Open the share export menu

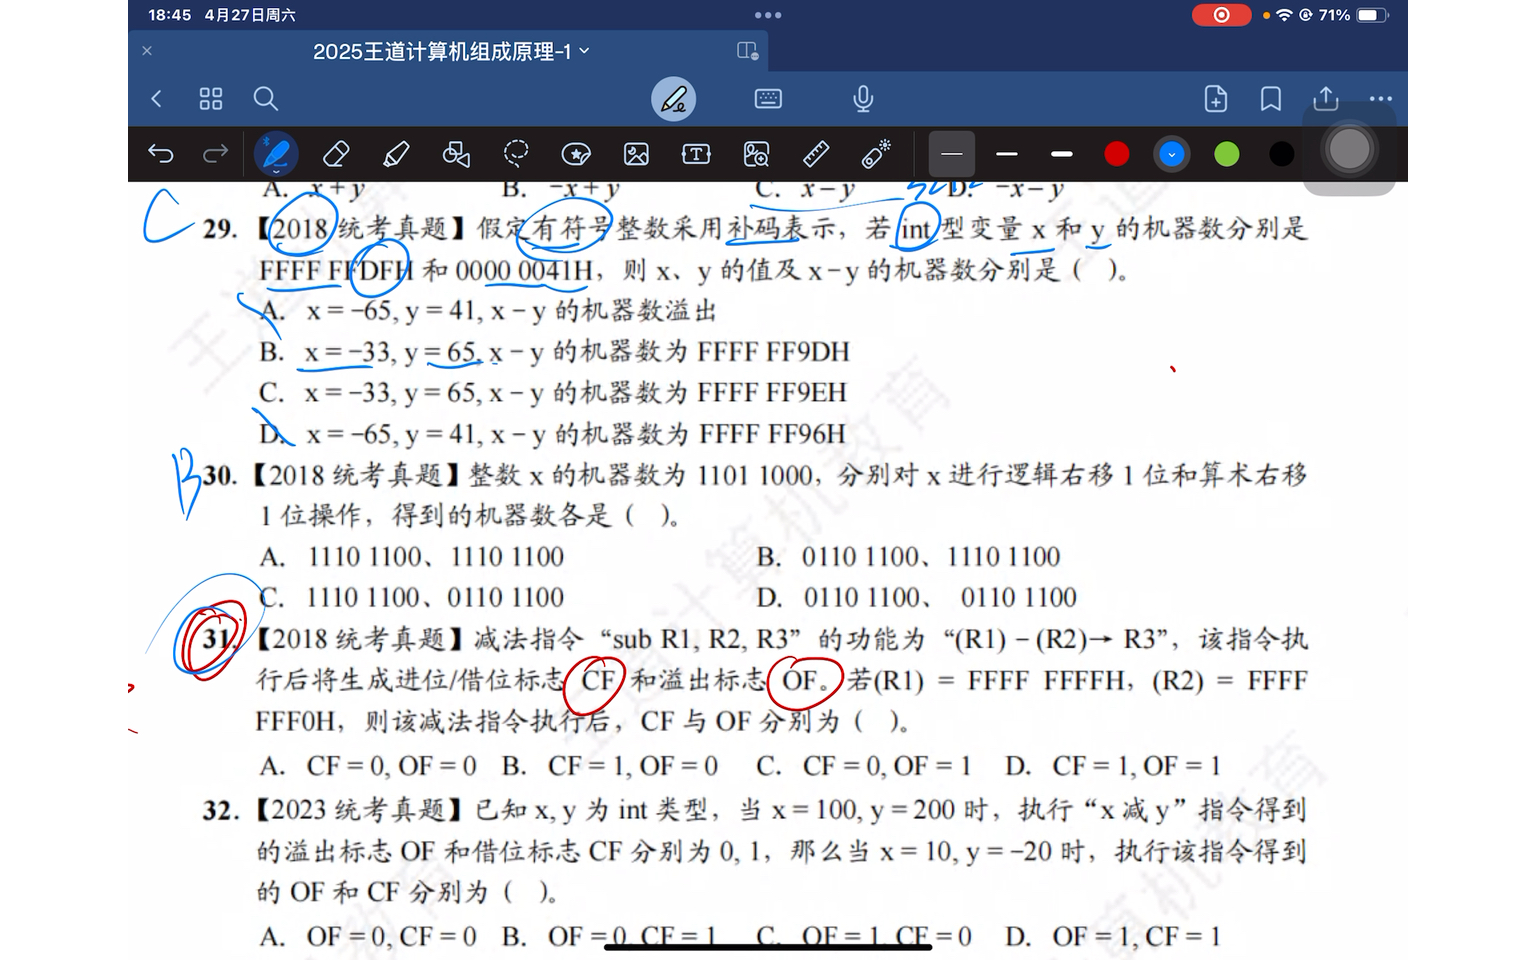pos(1326,98)
